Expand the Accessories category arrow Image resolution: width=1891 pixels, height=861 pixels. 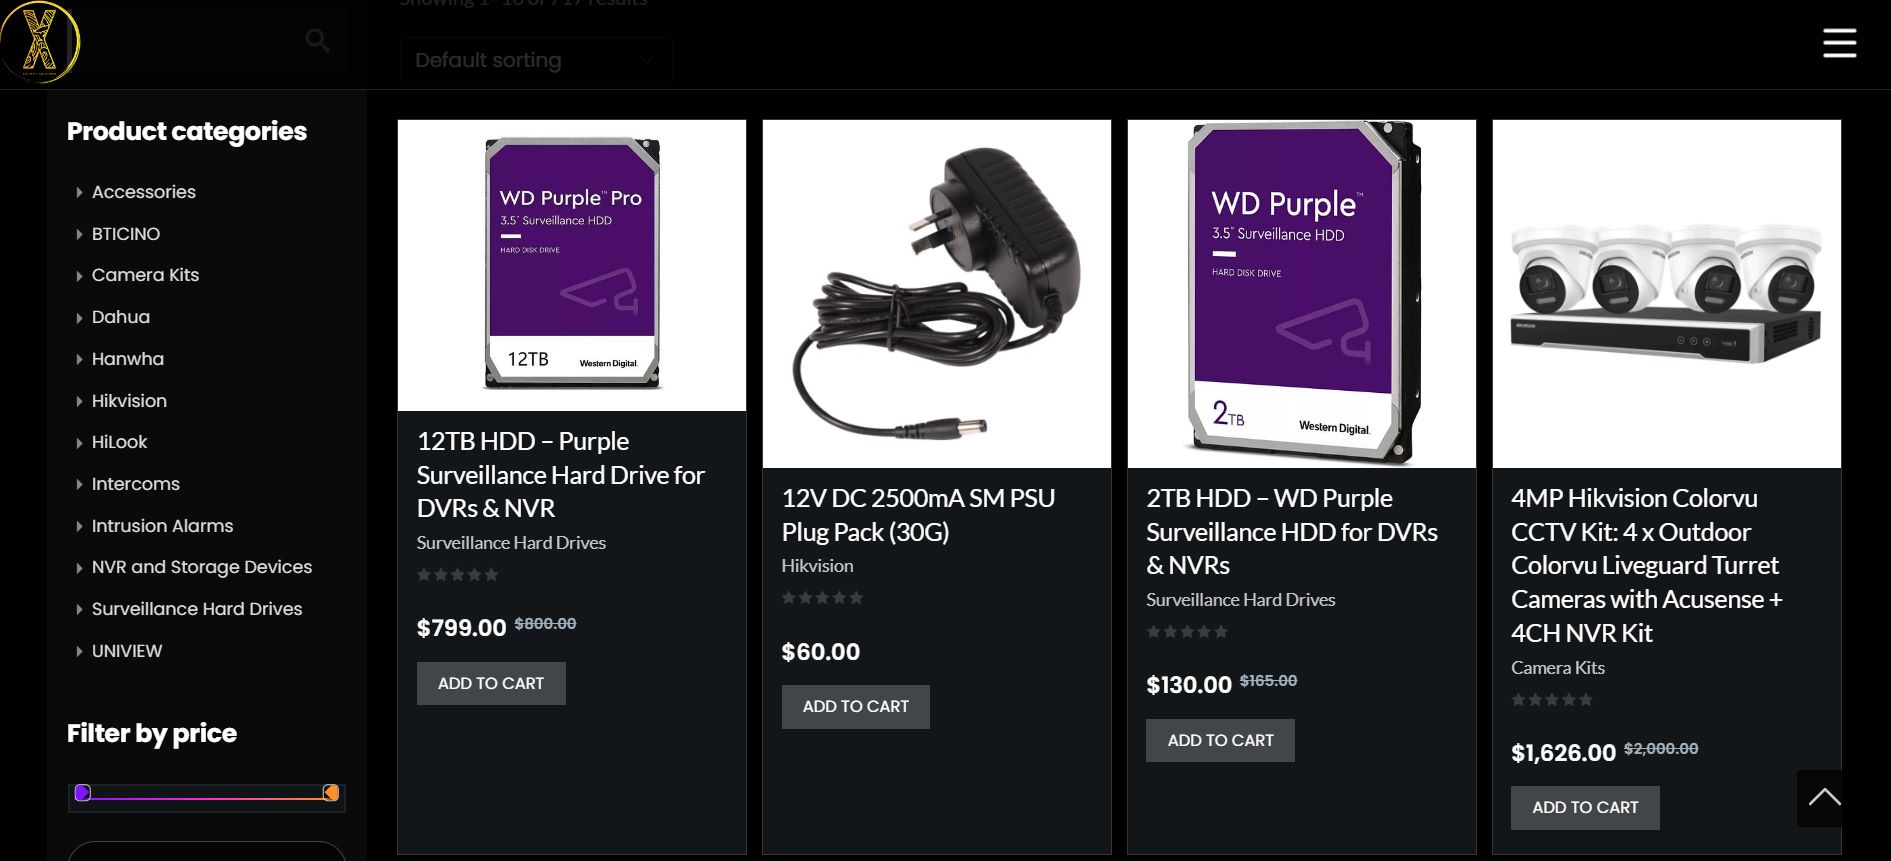(79, 192)
